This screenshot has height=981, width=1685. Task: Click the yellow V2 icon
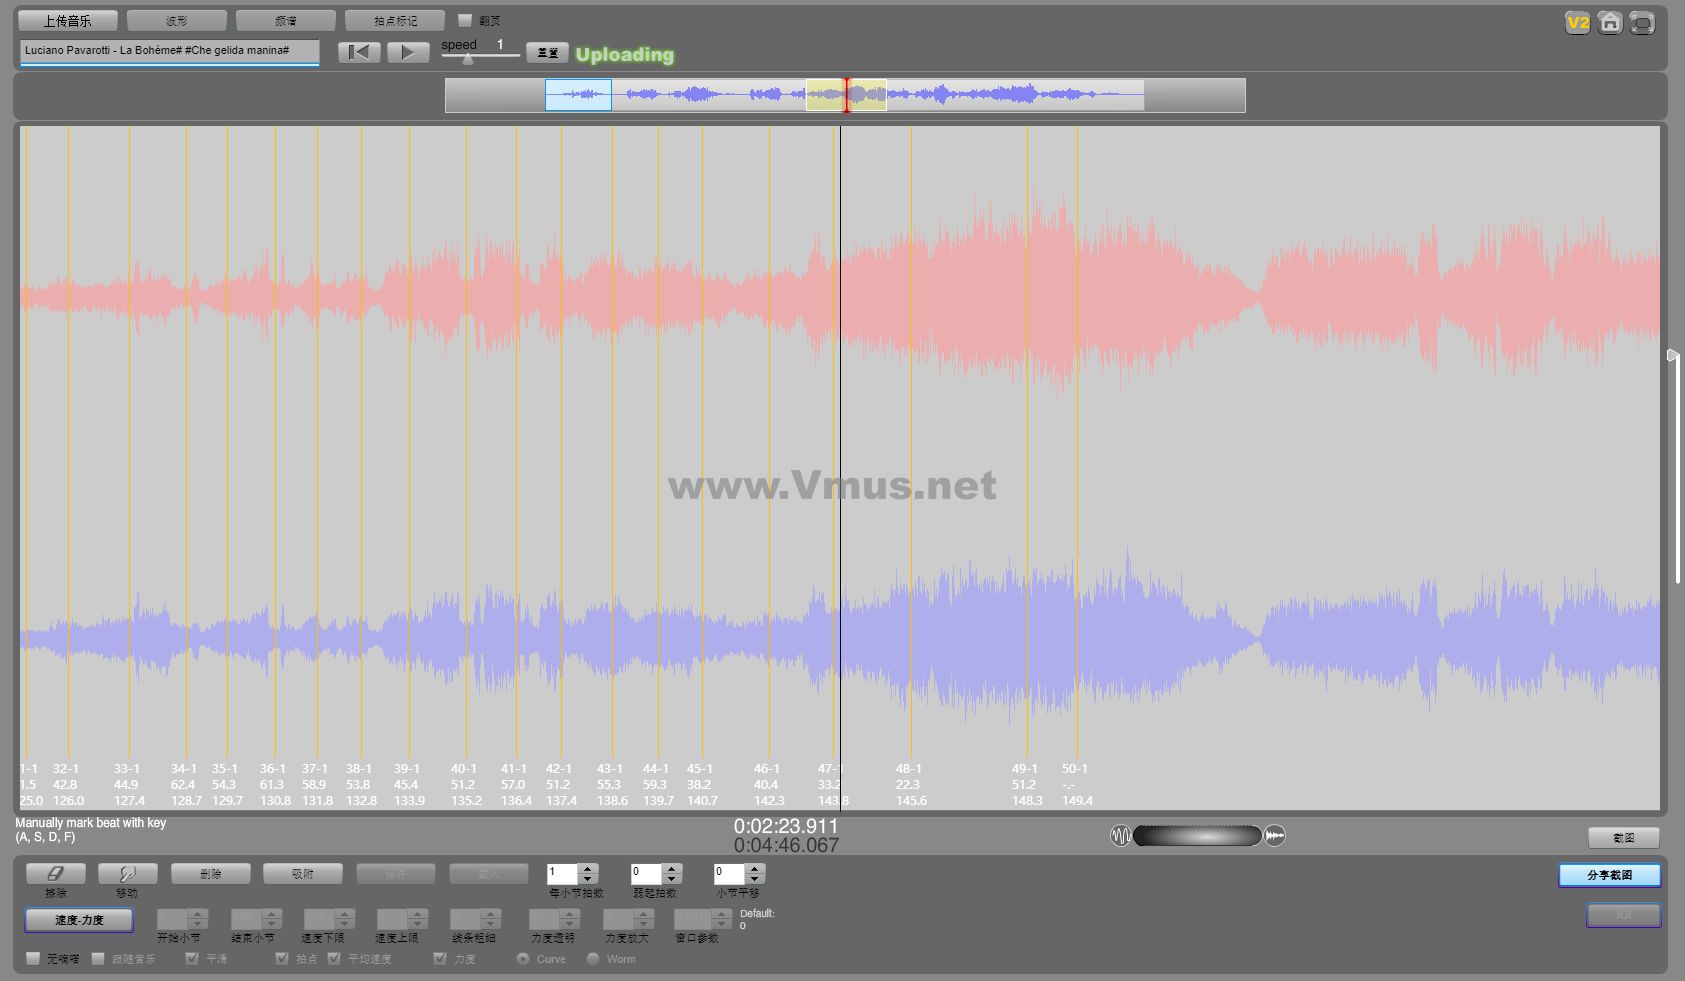(x=1577, y=23)
